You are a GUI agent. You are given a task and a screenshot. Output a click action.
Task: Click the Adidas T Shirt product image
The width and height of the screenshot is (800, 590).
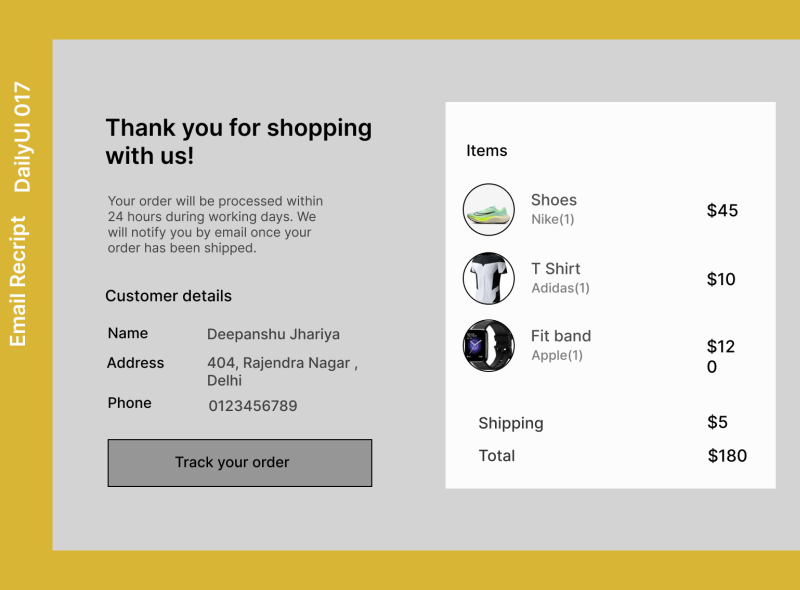click(488, 278)
